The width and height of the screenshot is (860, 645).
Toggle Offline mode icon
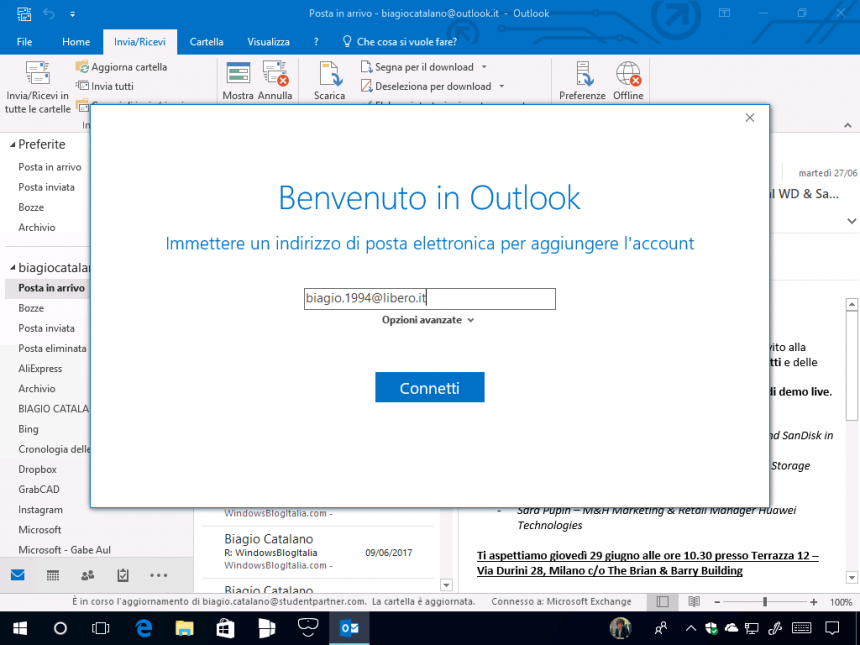628,73
